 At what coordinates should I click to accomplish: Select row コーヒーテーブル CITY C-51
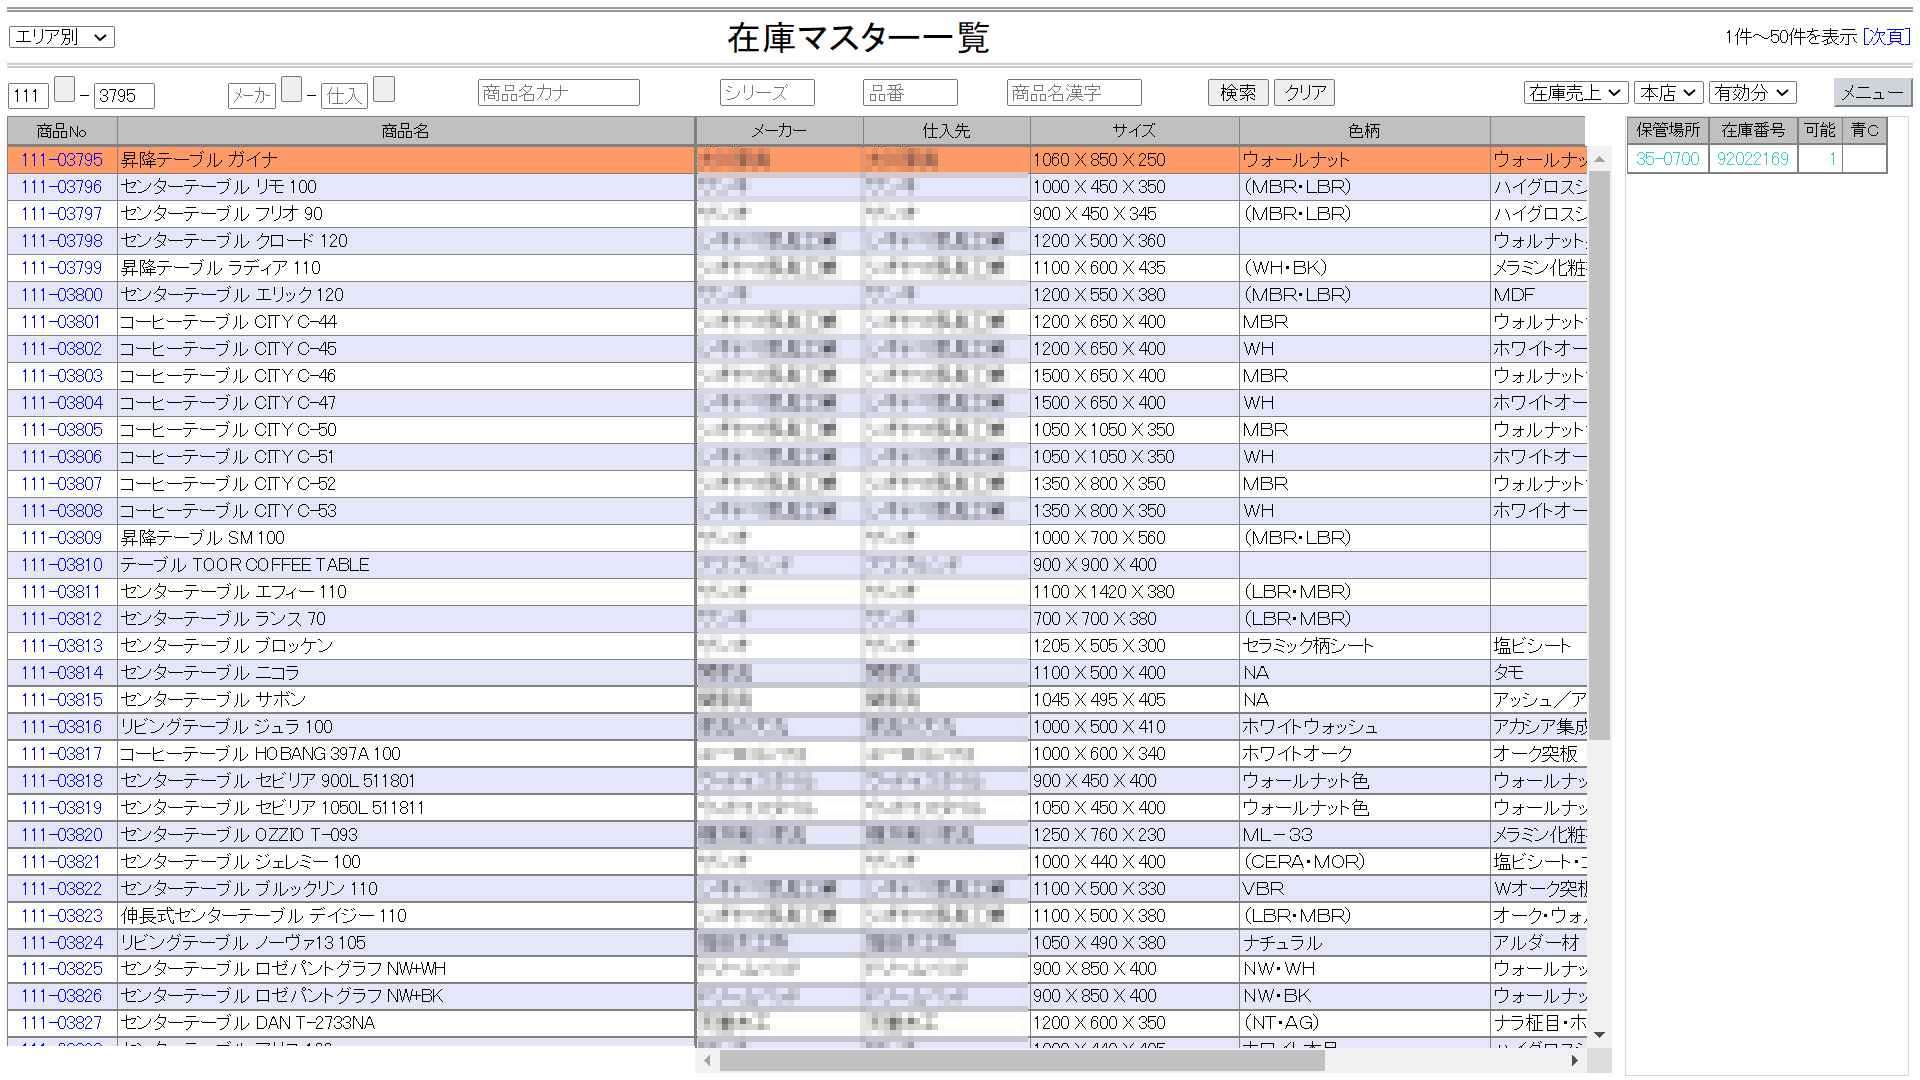click(x=796, y=457)
